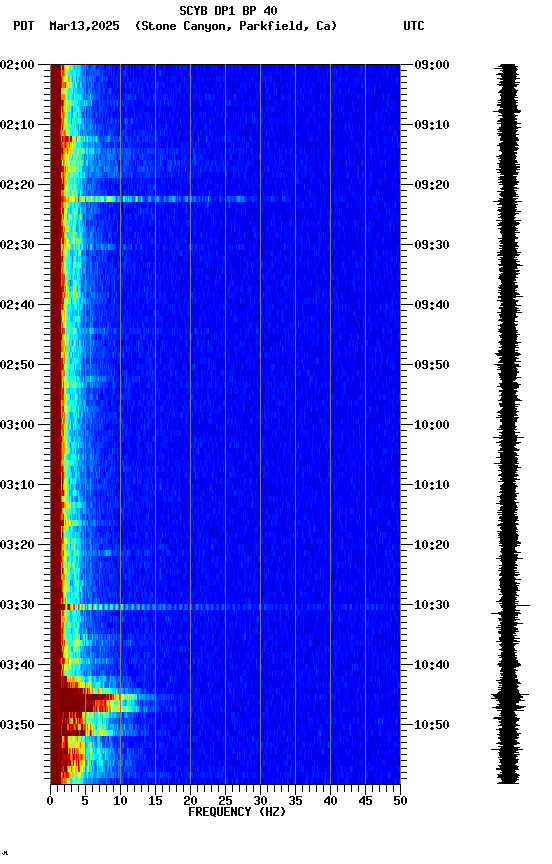Click the frequency axis tick '20'
552x864 pixels.
click(190, 801)
